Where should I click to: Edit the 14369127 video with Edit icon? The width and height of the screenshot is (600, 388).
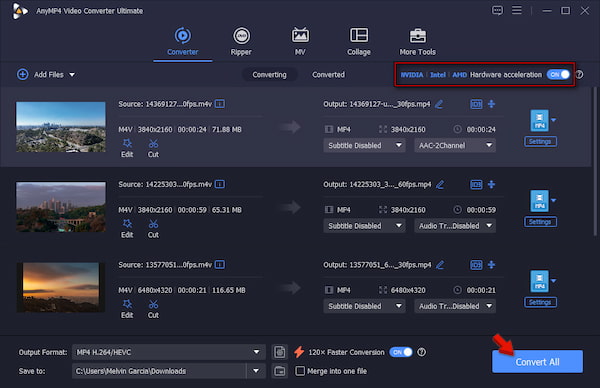(x=127, y=148)
